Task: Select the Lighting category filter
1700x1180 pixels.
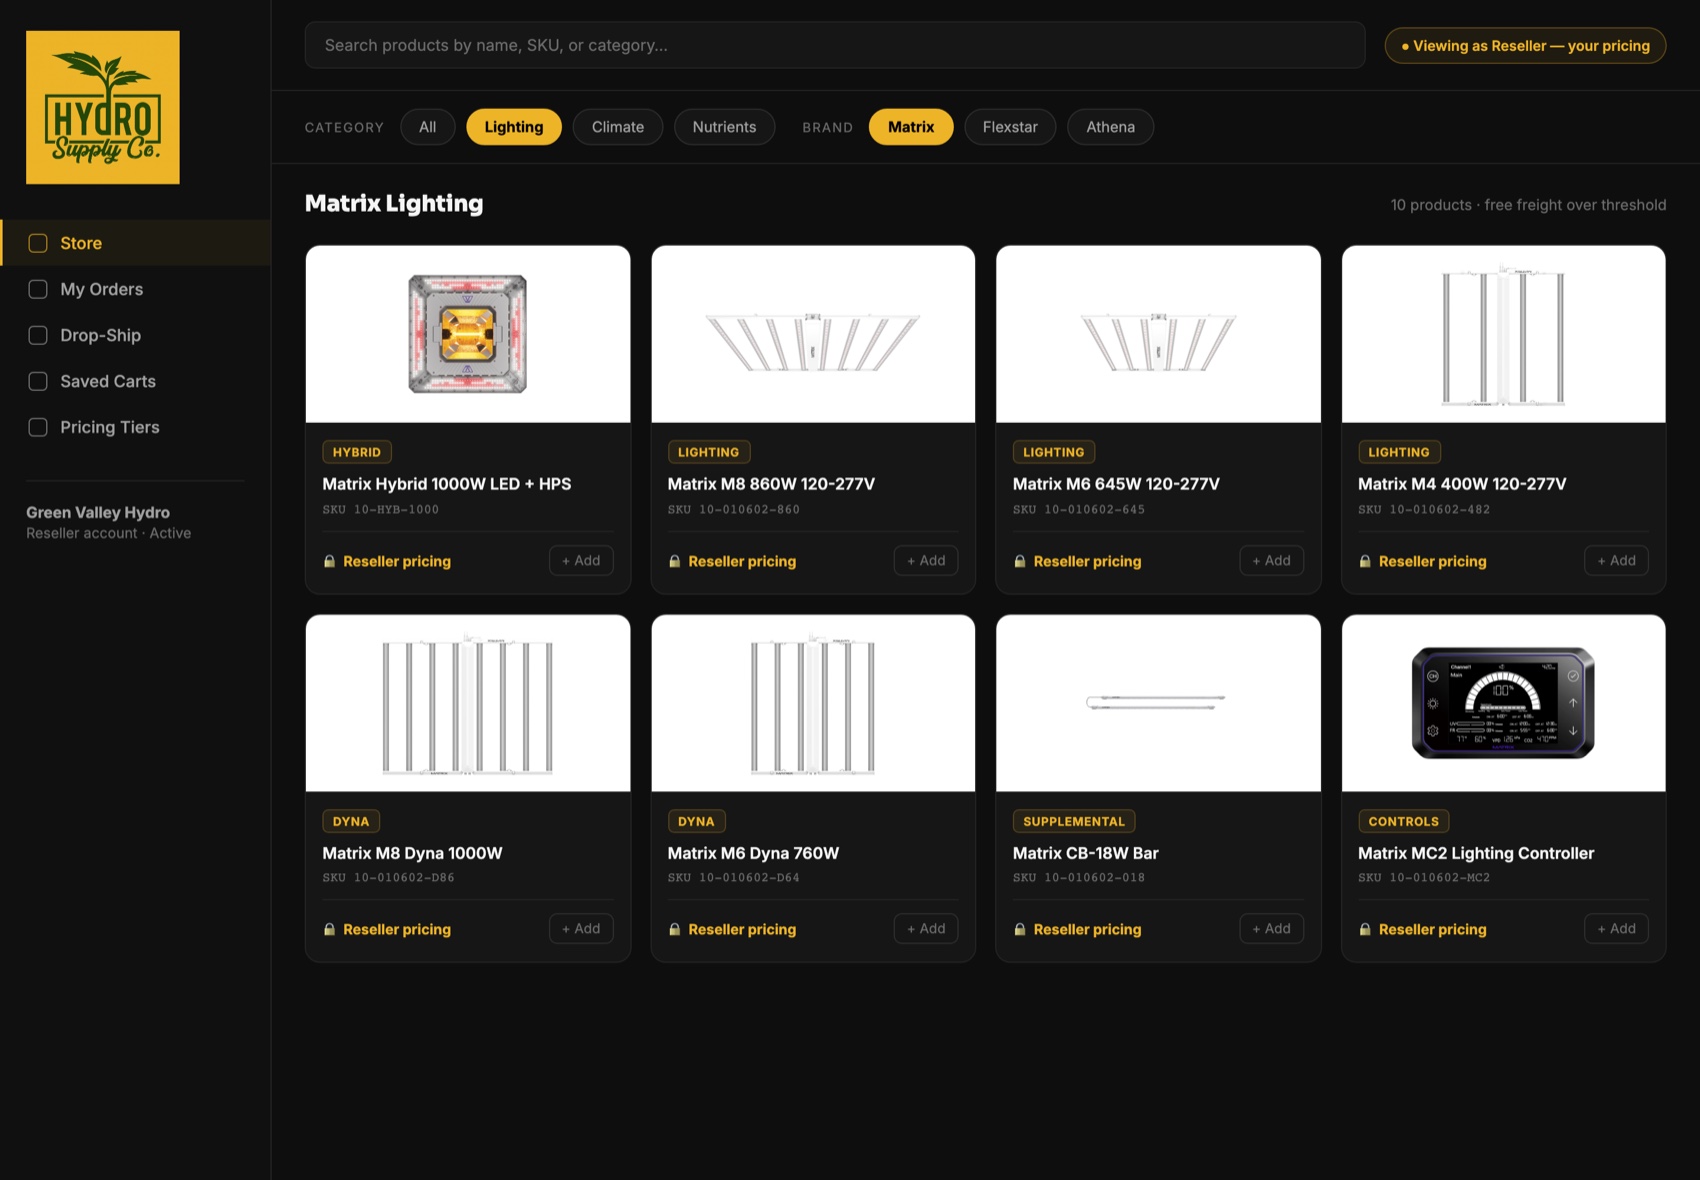Action: click(514, 127)
